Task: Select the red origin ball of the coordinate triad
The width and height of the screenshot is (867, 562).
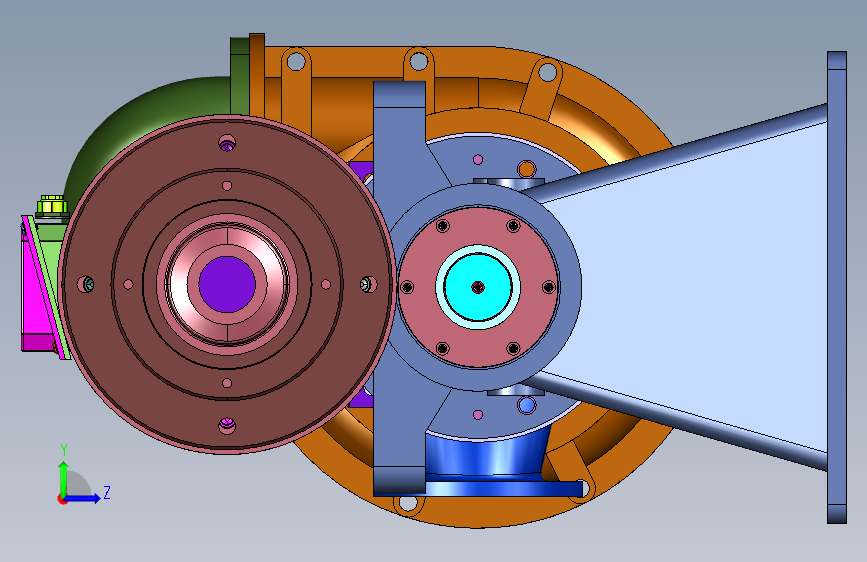Action: [x=61, y=499]
